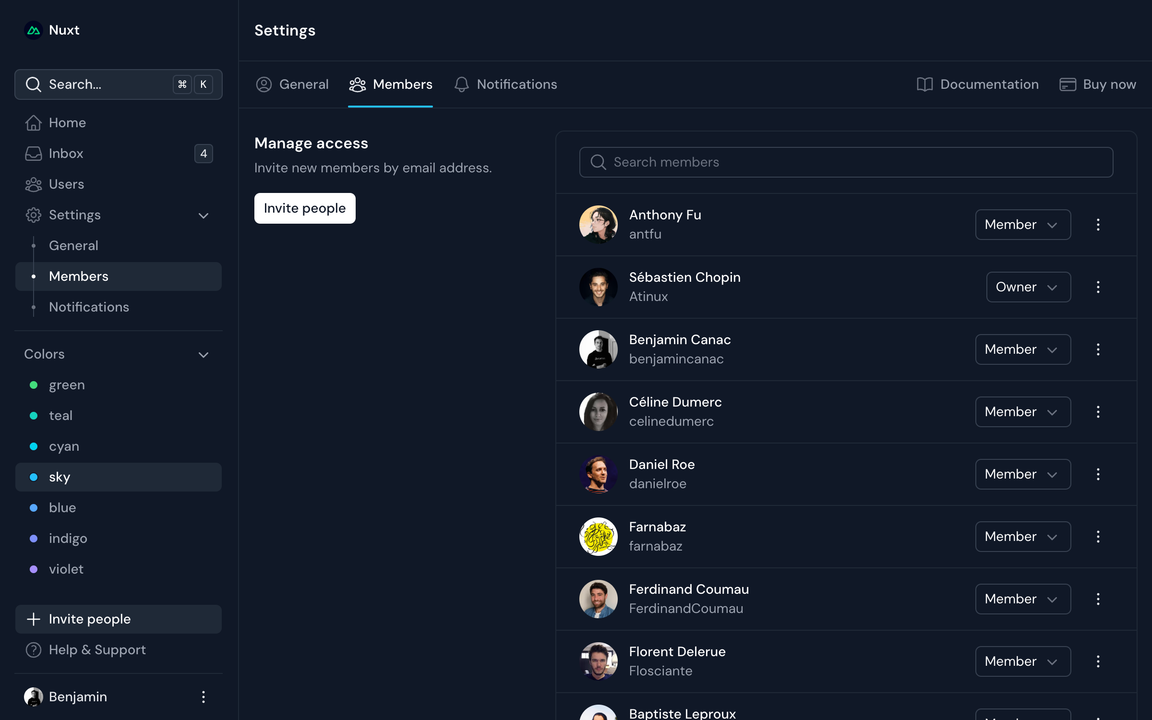Viewport: 1152px width, 720px height.
Task: Activate the teal color option
Action: pos(60,415)
